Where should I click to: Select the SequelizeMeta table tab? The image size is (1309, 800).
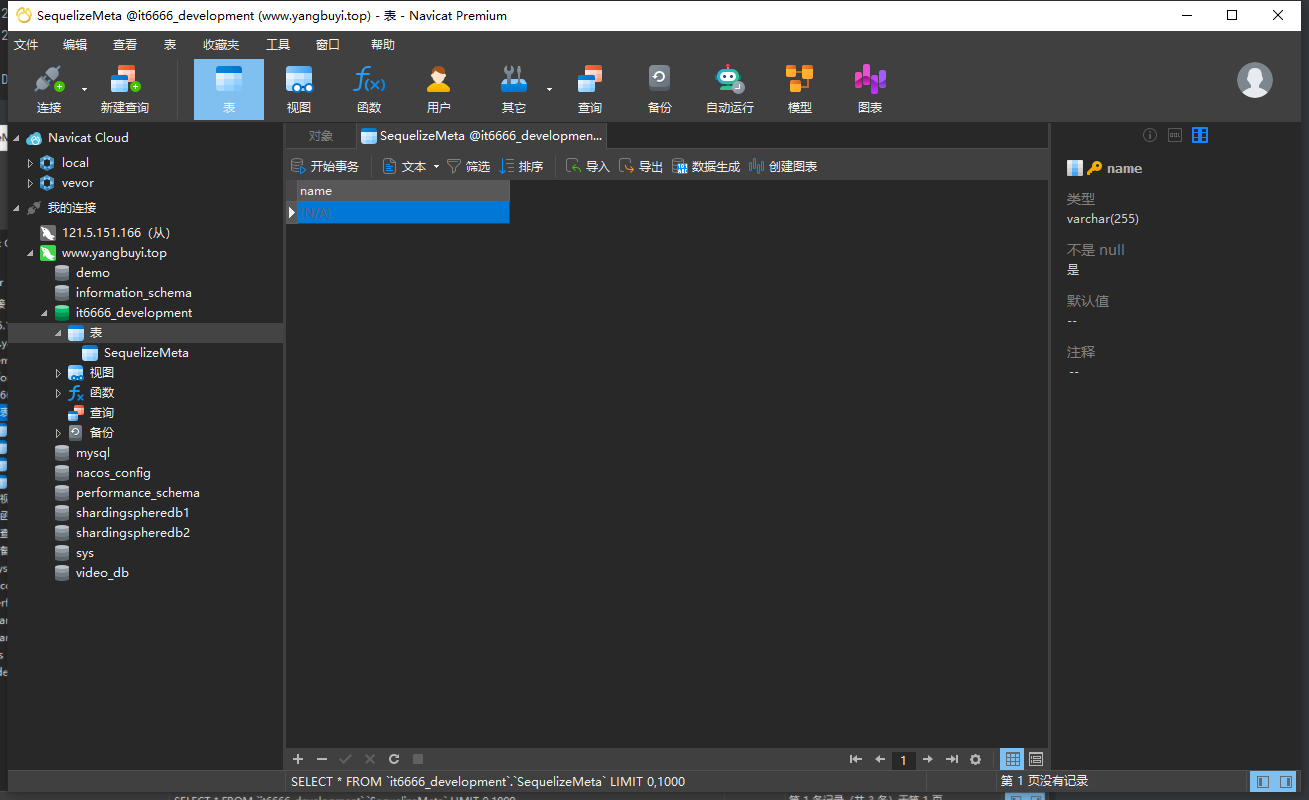pos(482,136)
